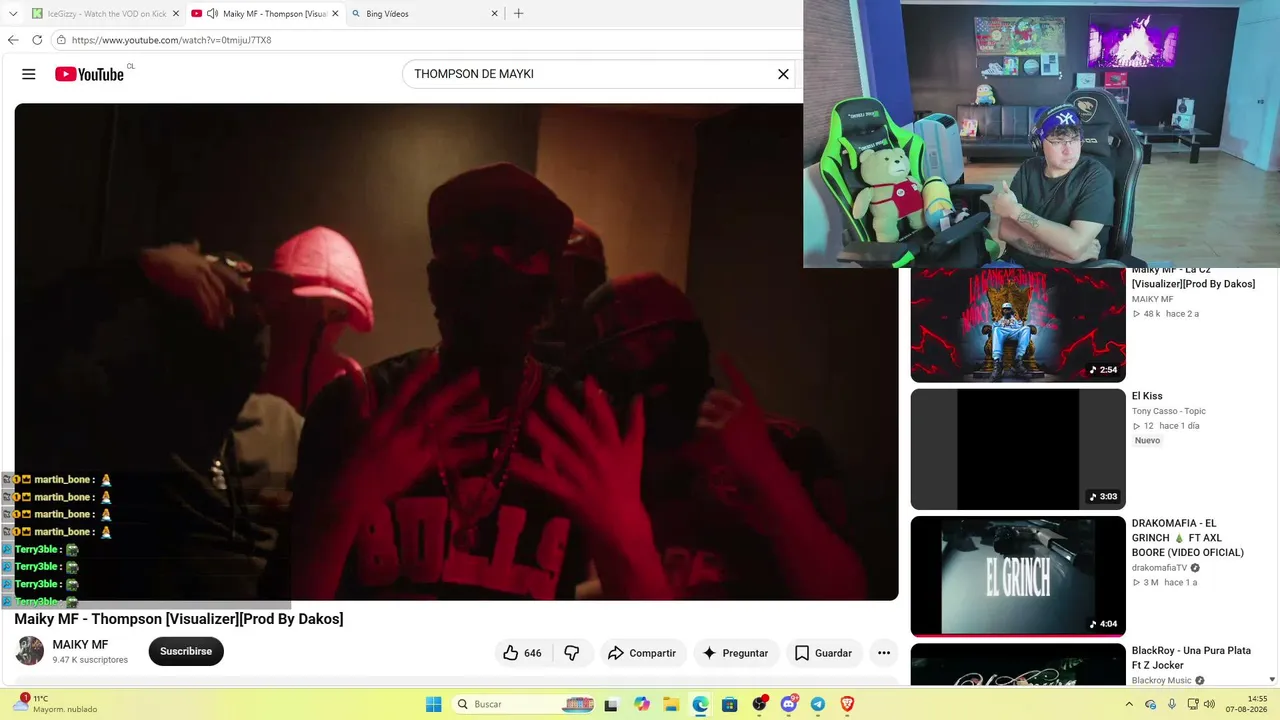The height and width of the screenshot is (720, 1280).
Task: Select the Maiky MF - Thompson tab
Action: point(265,14)
